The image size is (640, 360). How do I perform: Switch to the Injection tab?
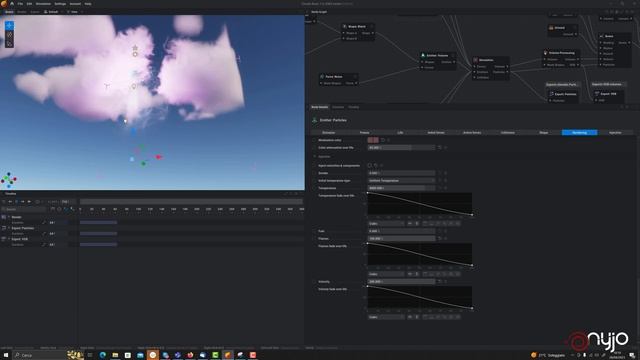(615, 133)
